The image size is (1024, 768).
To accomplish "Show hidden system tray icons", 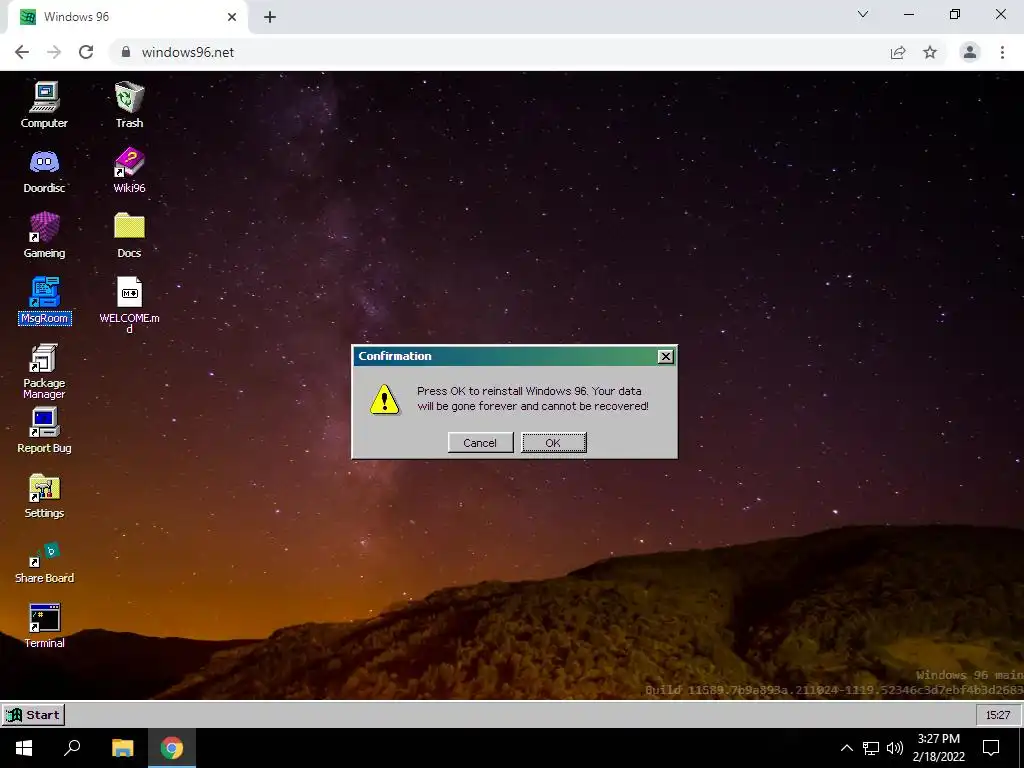I will tap(846, 748).
